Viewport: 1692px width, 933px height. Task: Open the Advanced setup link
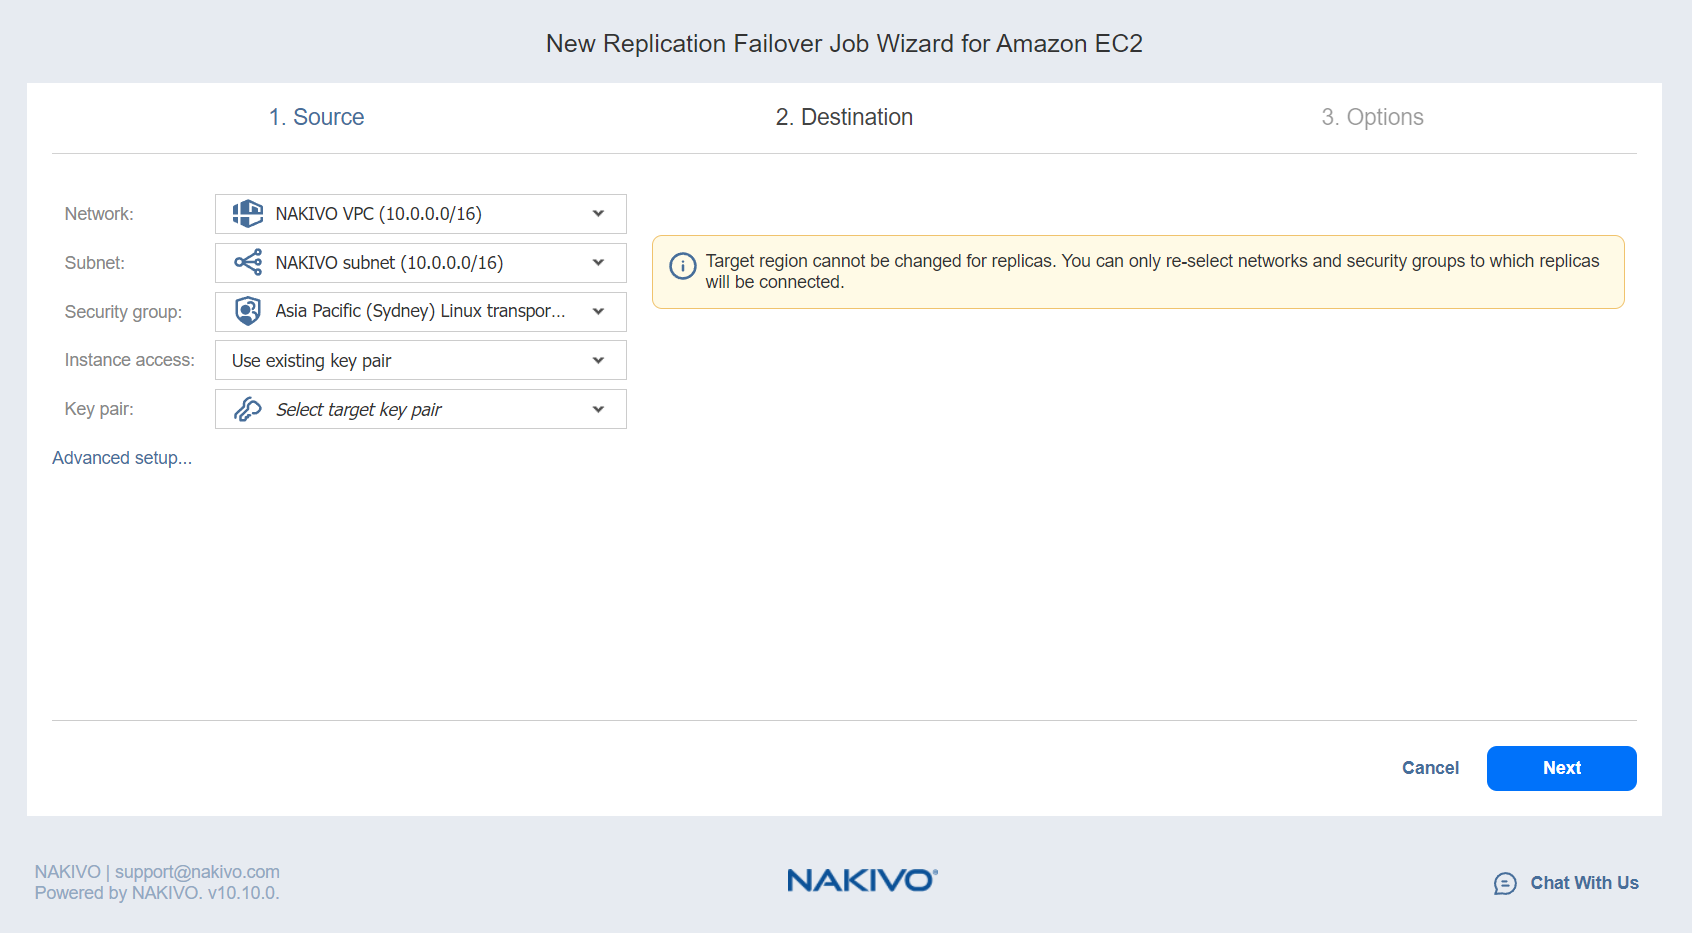coord(122,458)
